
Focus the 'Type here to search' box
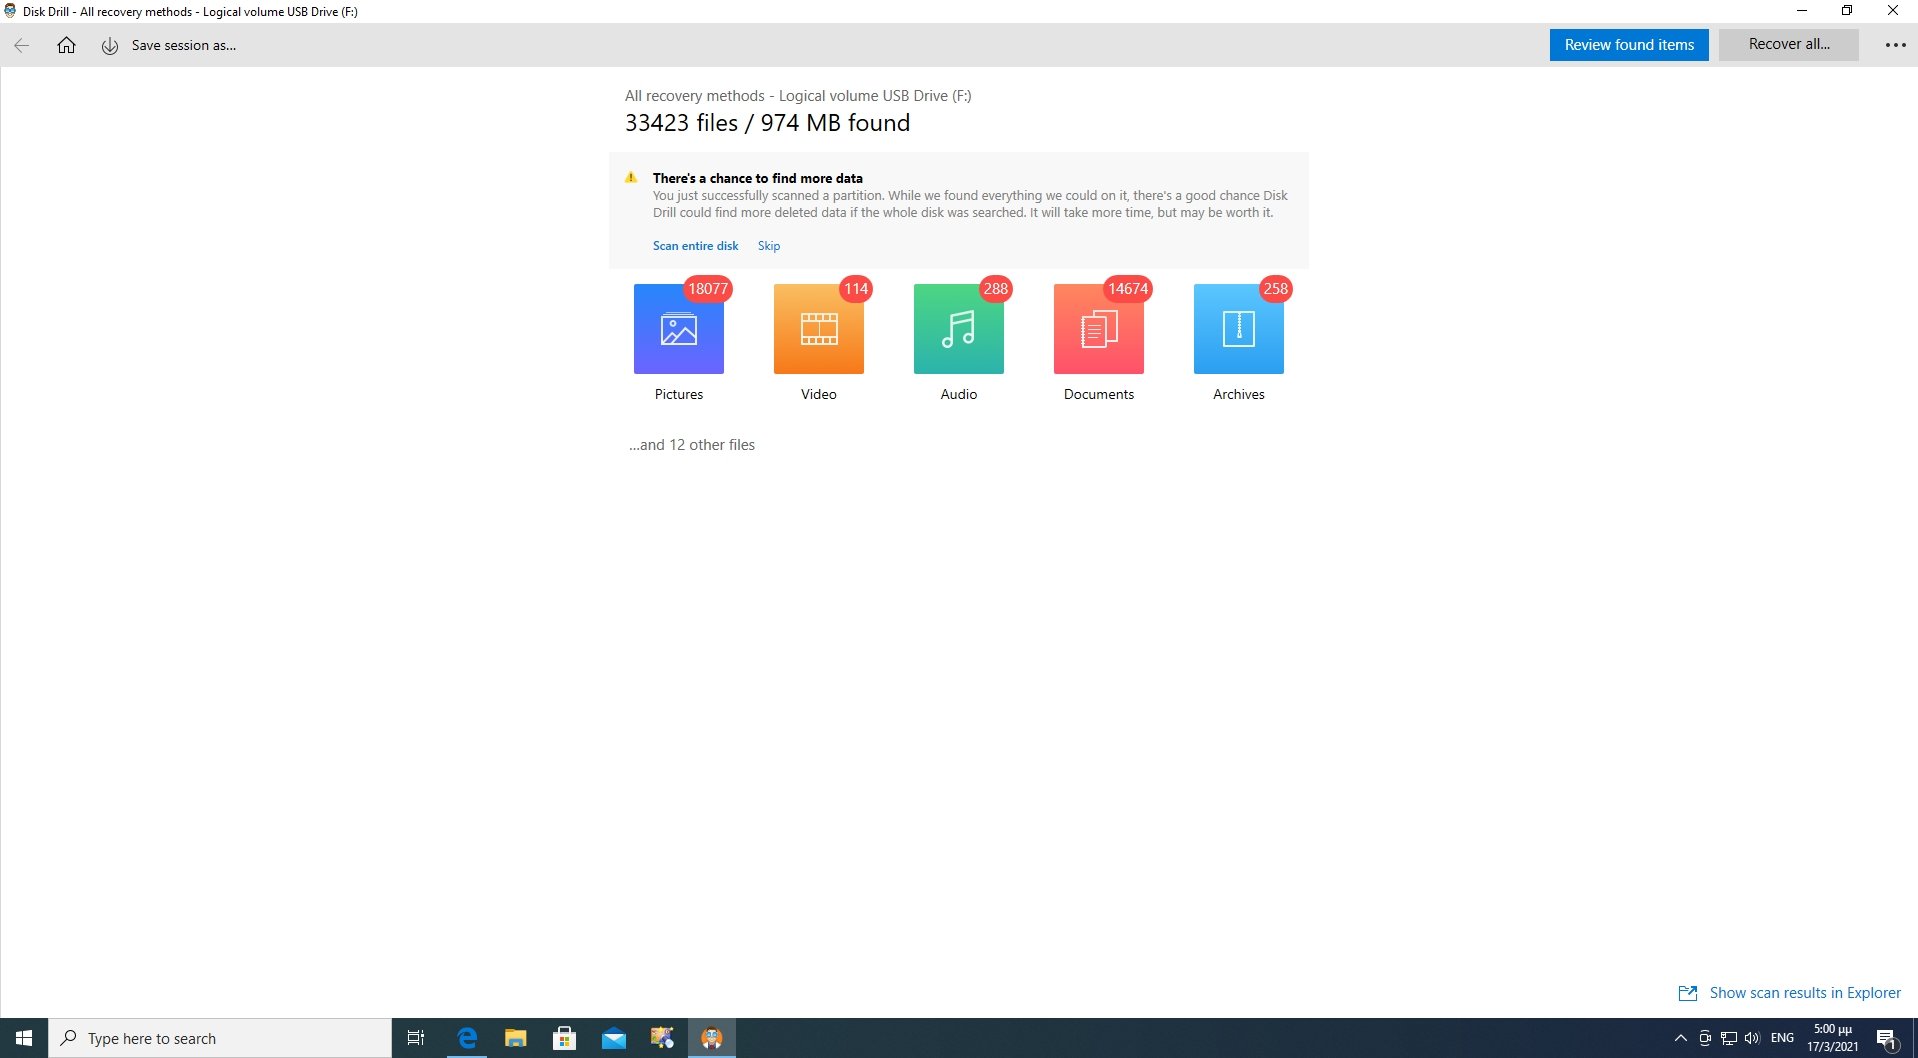220,1038
